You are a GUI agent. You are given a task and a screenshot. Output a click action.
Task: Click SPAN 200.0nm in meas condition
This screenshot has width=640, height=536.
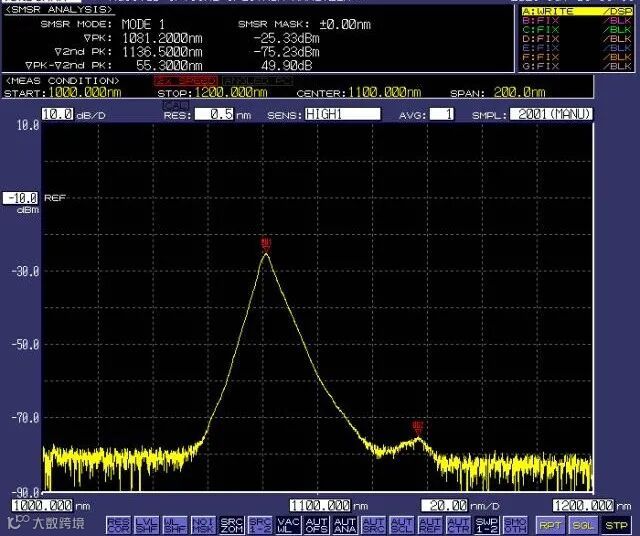point(498,93)
